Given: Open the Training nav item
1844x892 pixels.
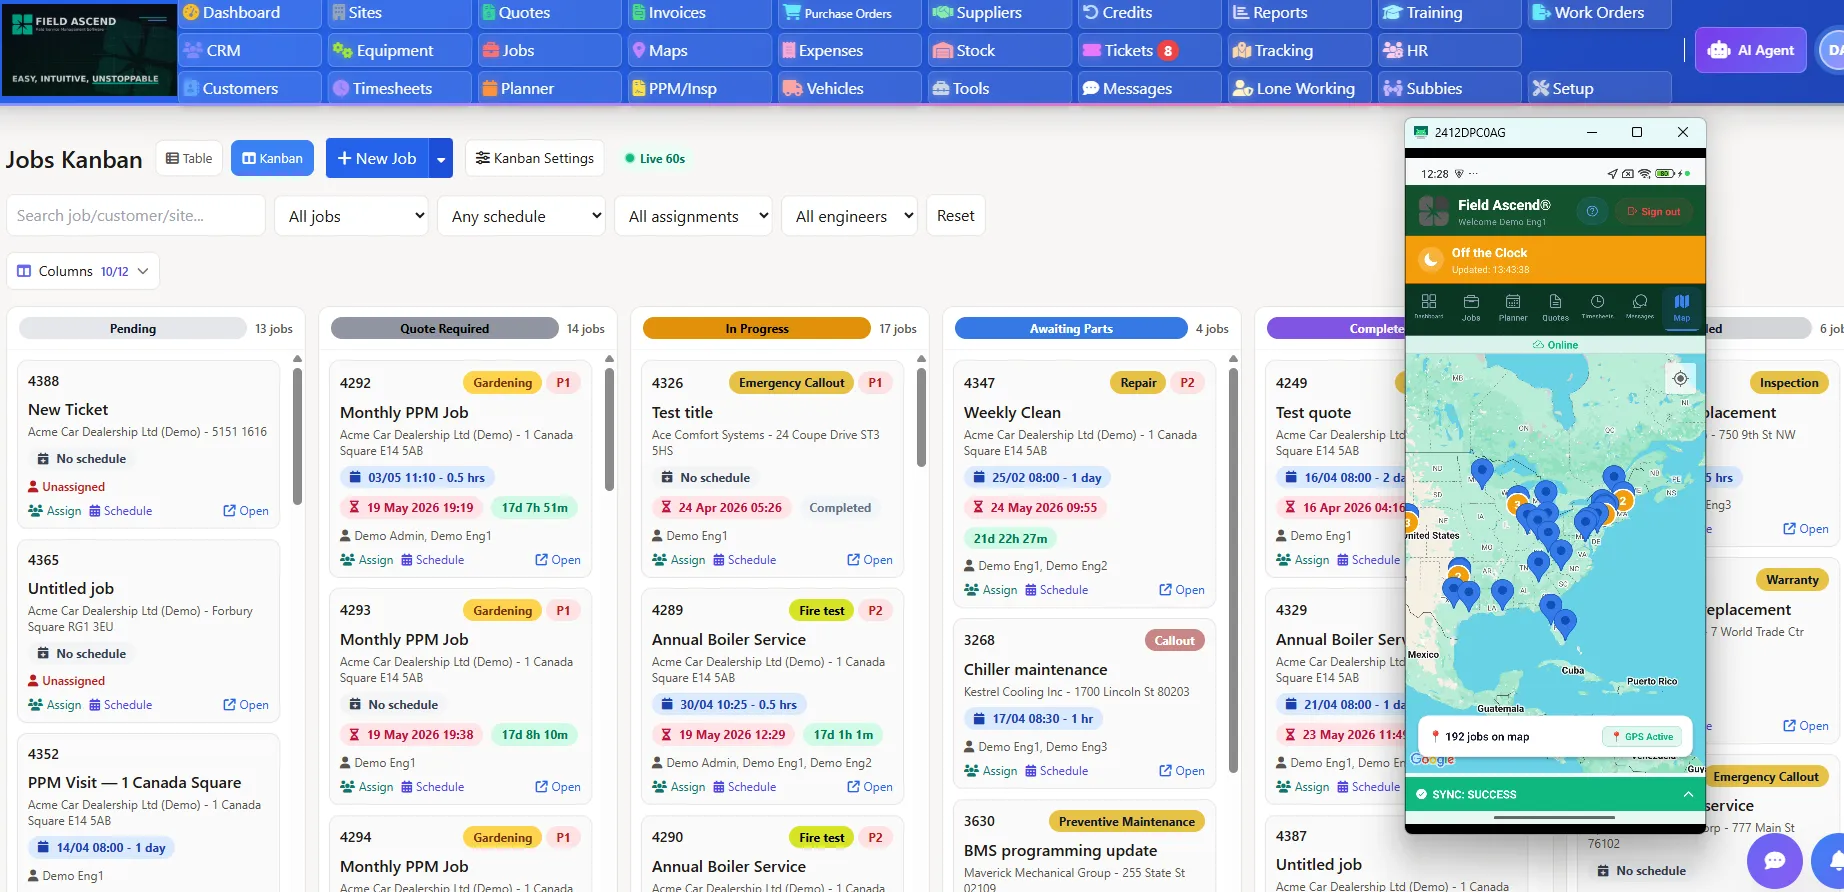Looking at the screenshot, I should pos(1450,13).
